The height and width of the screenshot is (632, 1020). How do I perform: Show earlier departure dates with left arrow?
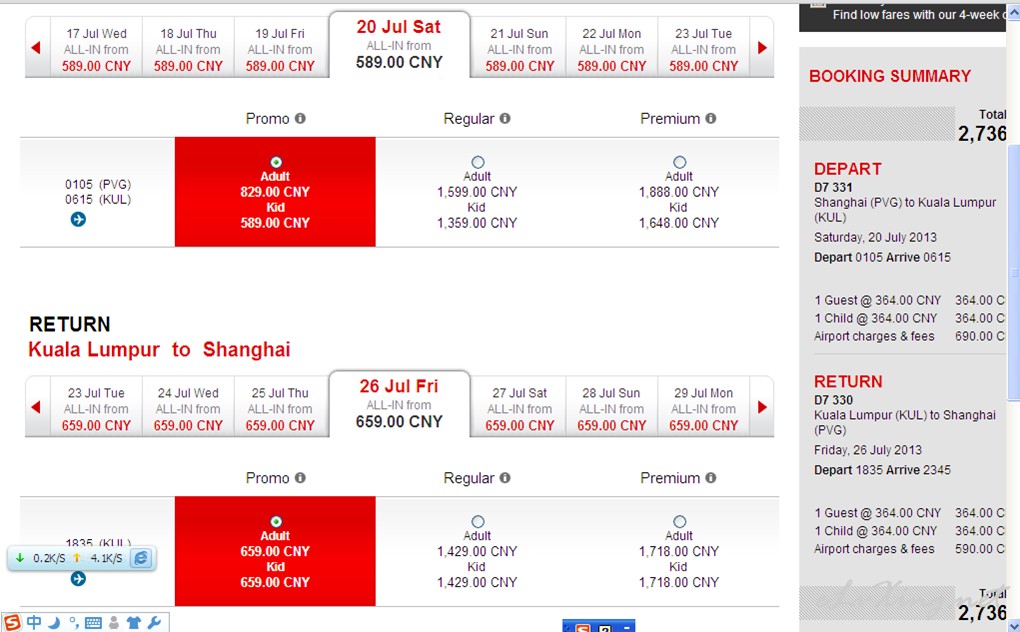(x=36, y=47)
